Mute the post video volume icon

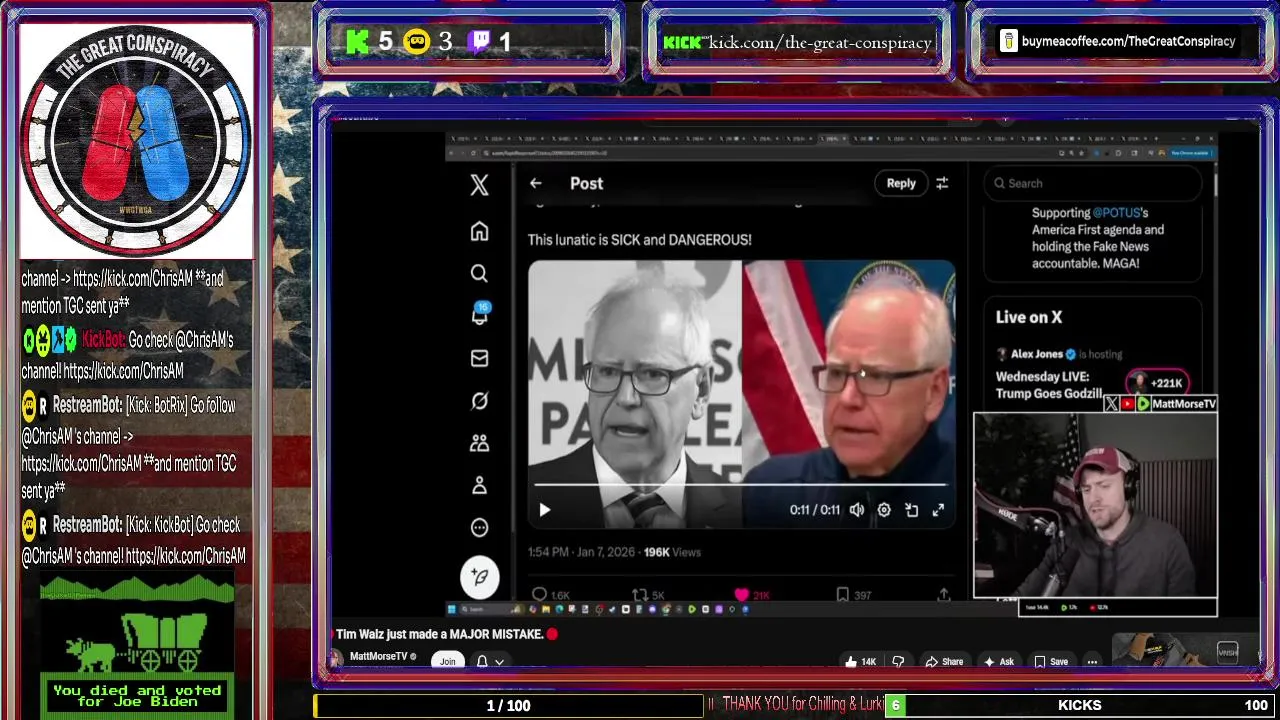tap(857, 510)
